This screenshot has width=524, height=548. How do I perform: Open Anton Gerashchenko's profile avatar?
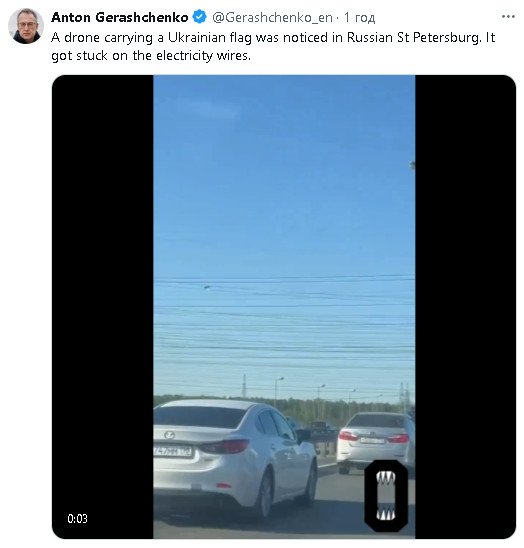(26, 26)
